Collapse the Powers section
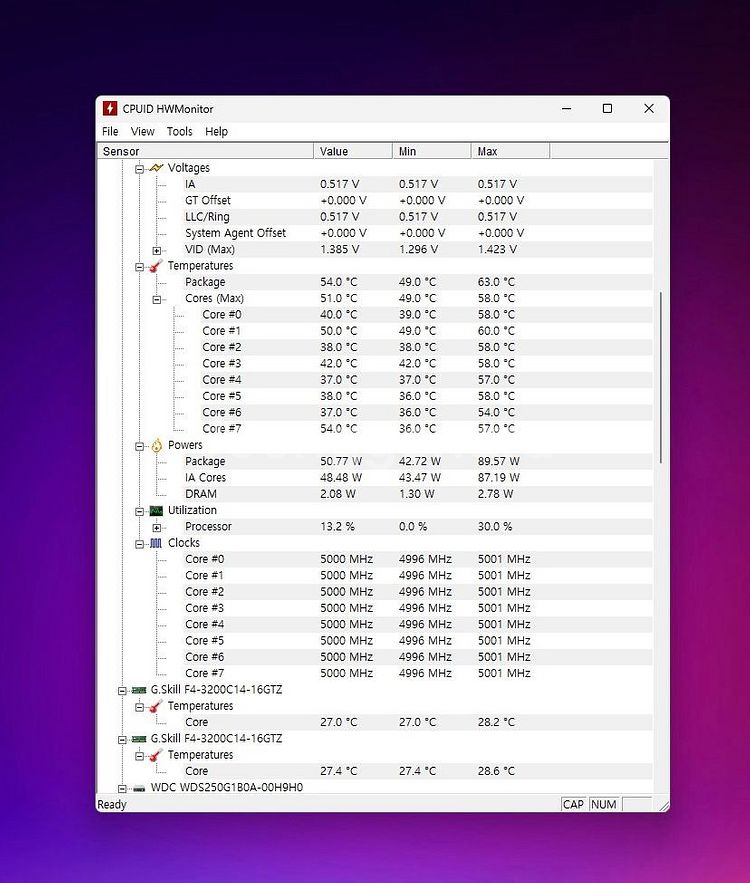The width and height of the screenshot is (750, 883). [139, 447]
